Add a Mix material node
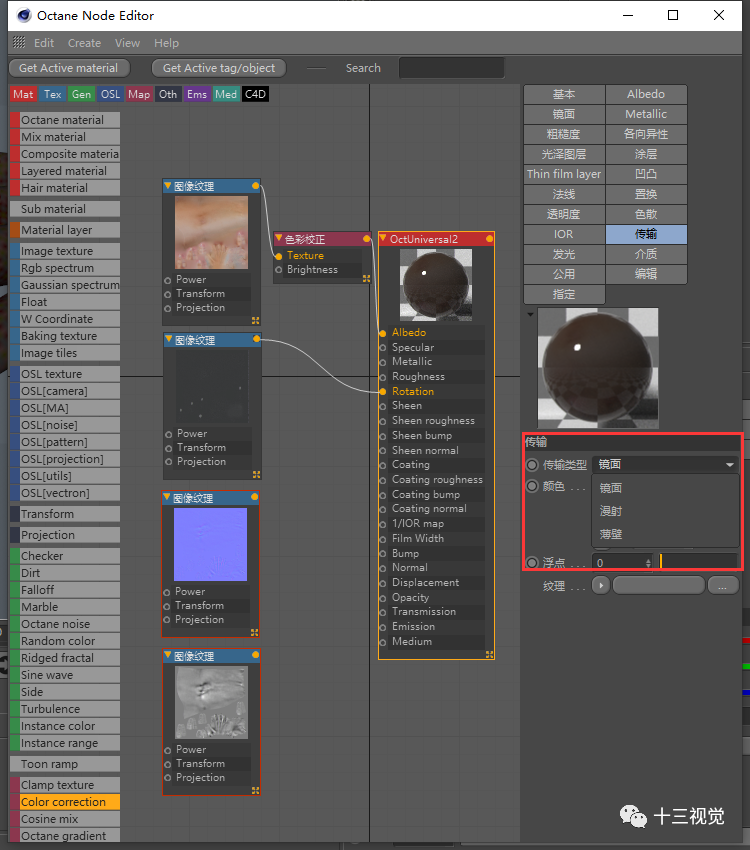 coord(65,137)
